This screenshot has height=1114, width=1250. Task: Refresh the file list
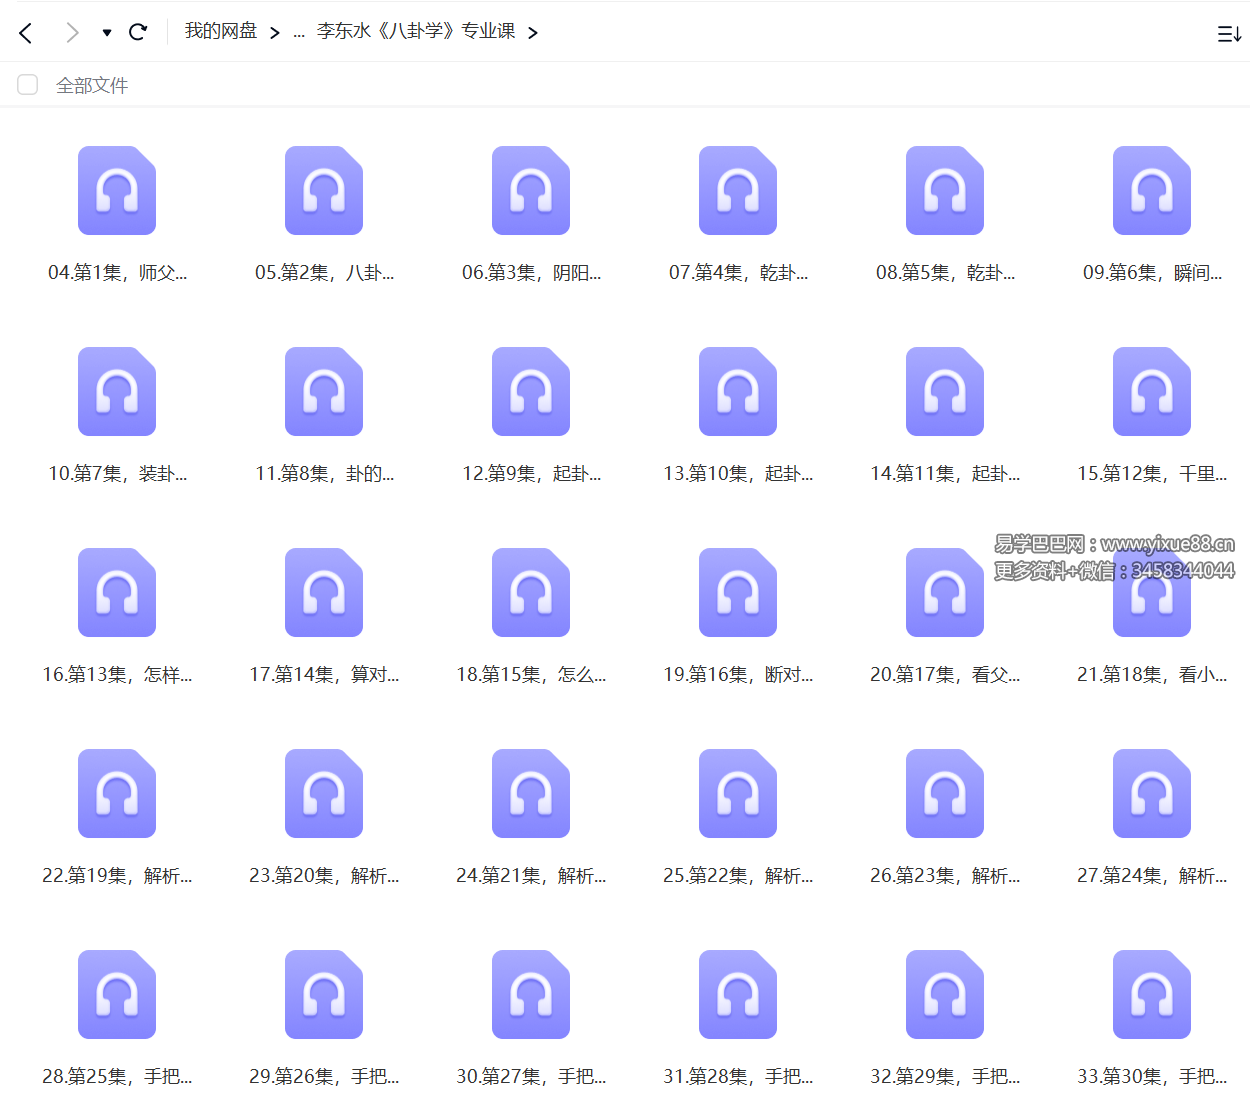coord(138,32)
